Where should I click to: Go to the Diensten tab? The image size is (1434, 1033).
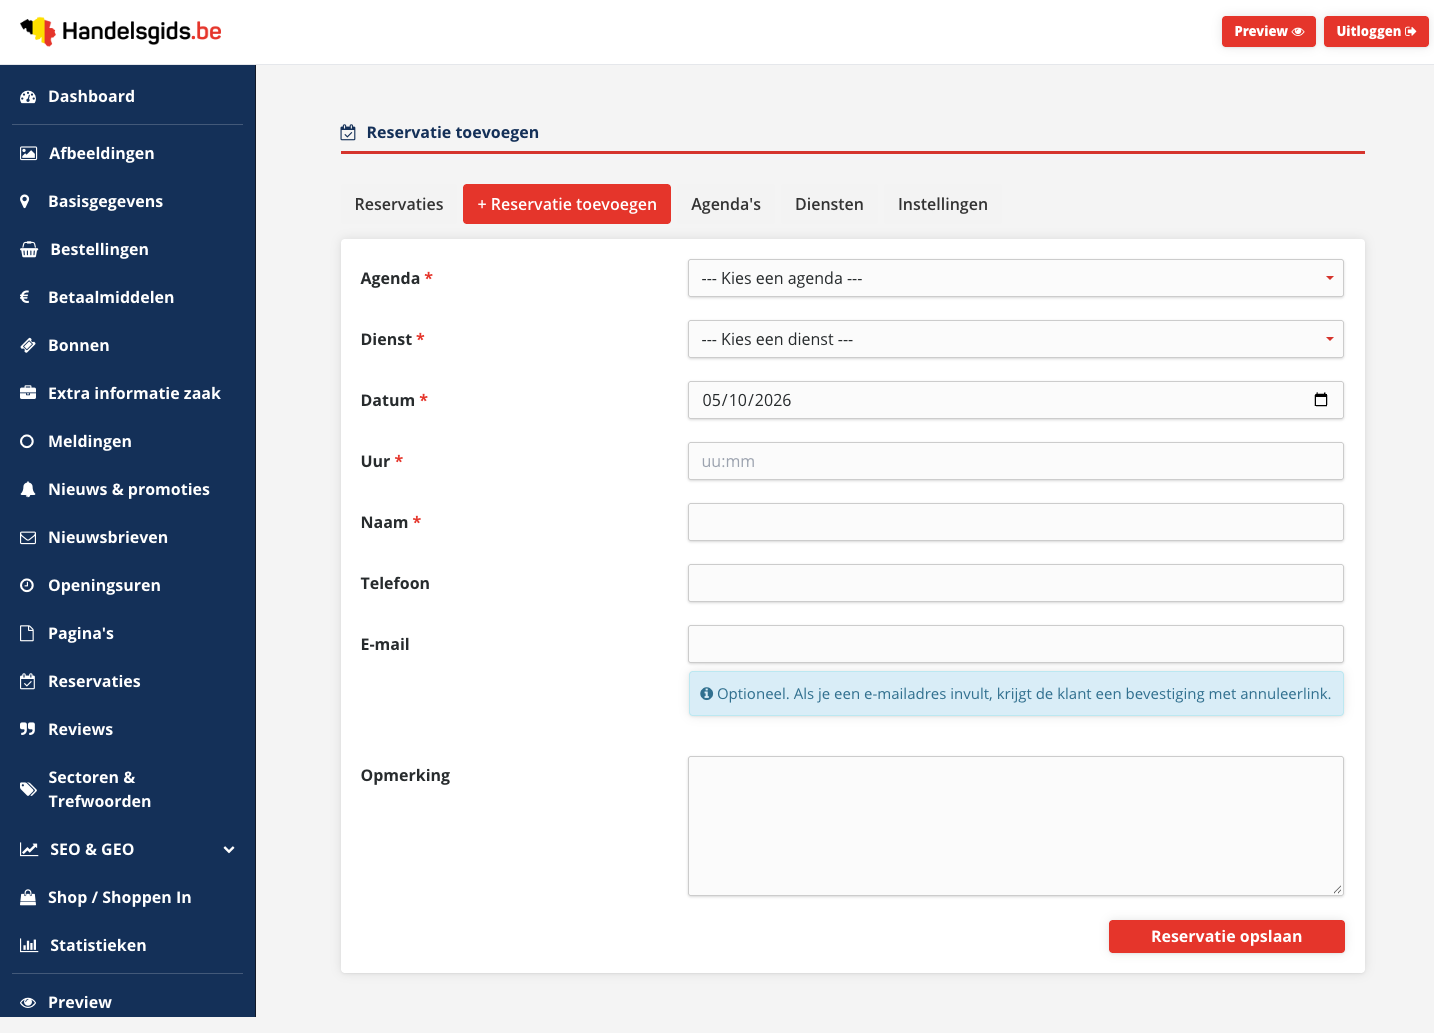click(829, 204)
